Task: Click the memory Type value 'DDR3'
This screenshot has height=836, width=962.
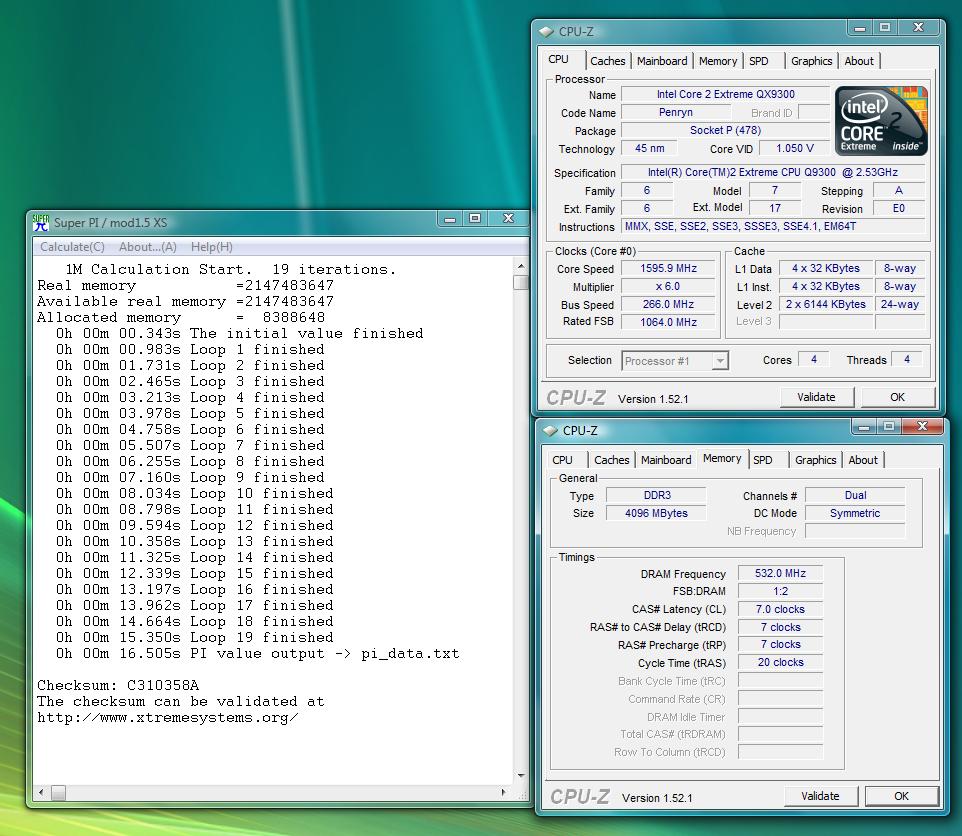Action: [656, 495]
